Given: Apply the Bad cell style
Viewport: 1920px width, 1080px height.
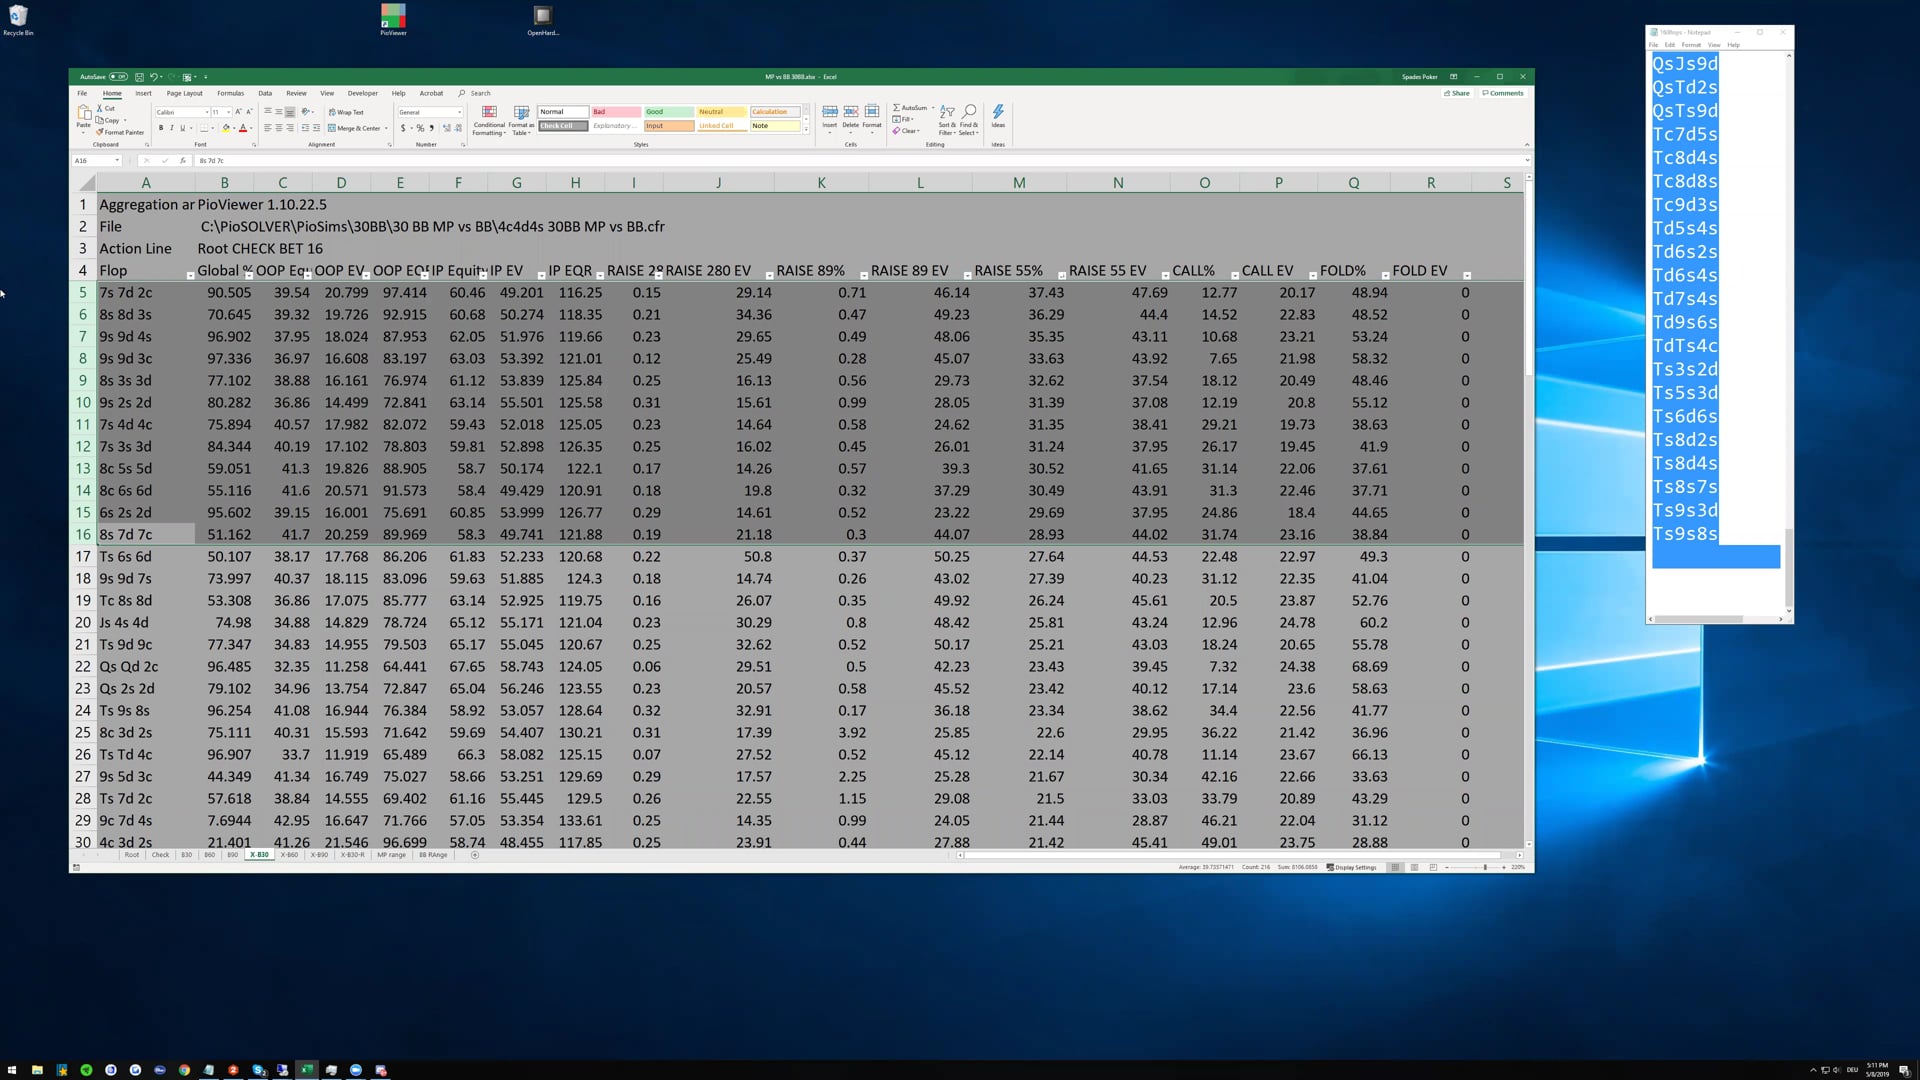Looking at the screenshot, I should pos(615,112).
